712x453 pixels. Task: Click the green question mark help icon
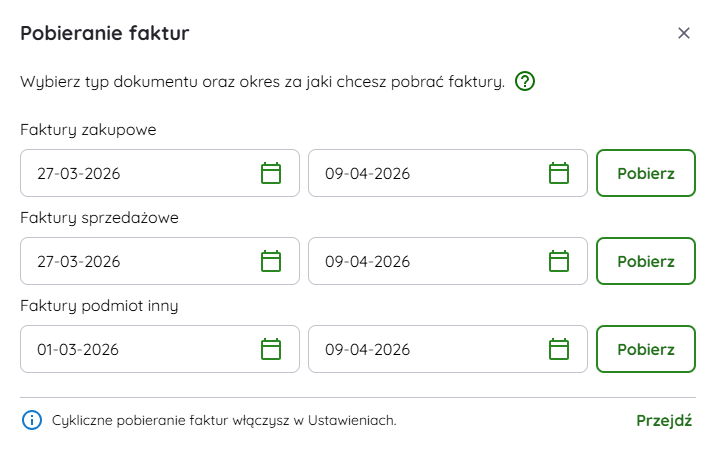pyautogui.click(x=525, y=81)
